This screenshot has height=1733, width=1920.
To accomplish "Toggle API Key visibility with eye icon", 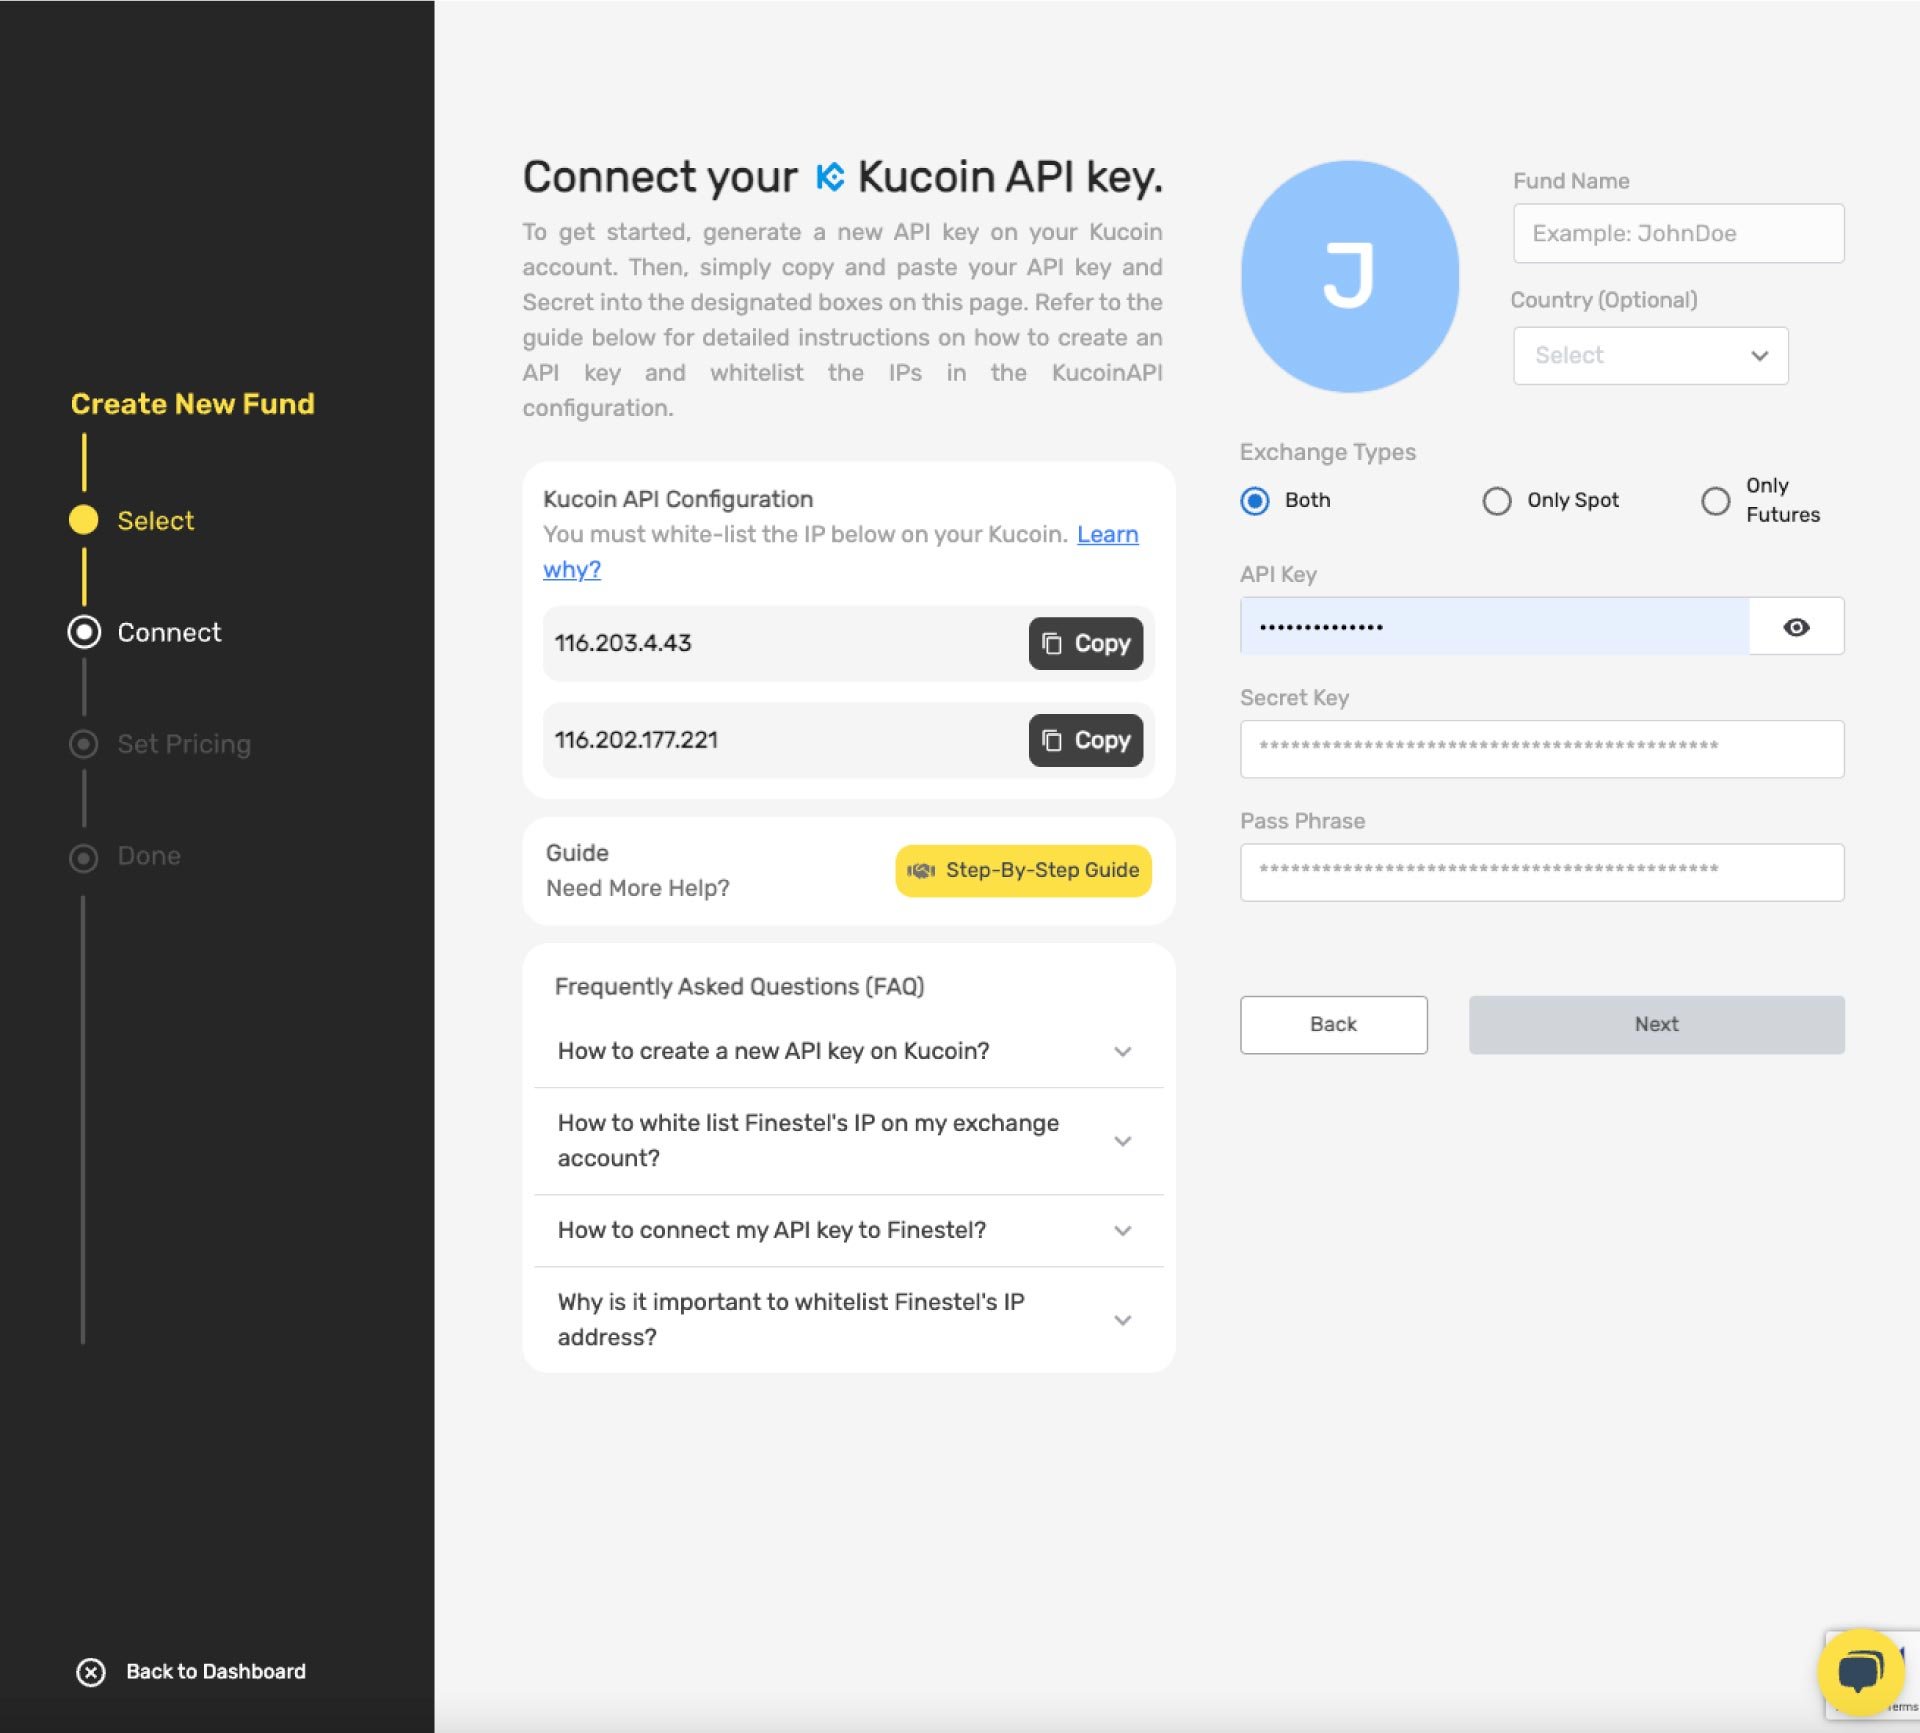I will [1796, 626].
